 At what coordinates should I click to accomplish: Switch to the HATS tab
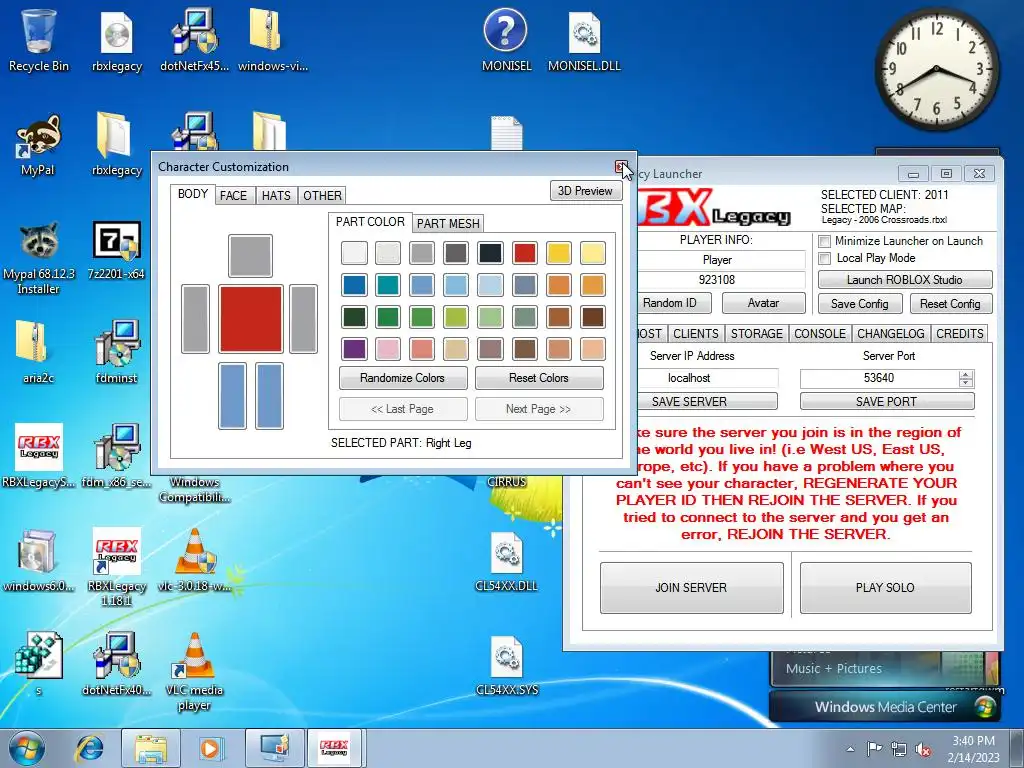pos(276,195)
